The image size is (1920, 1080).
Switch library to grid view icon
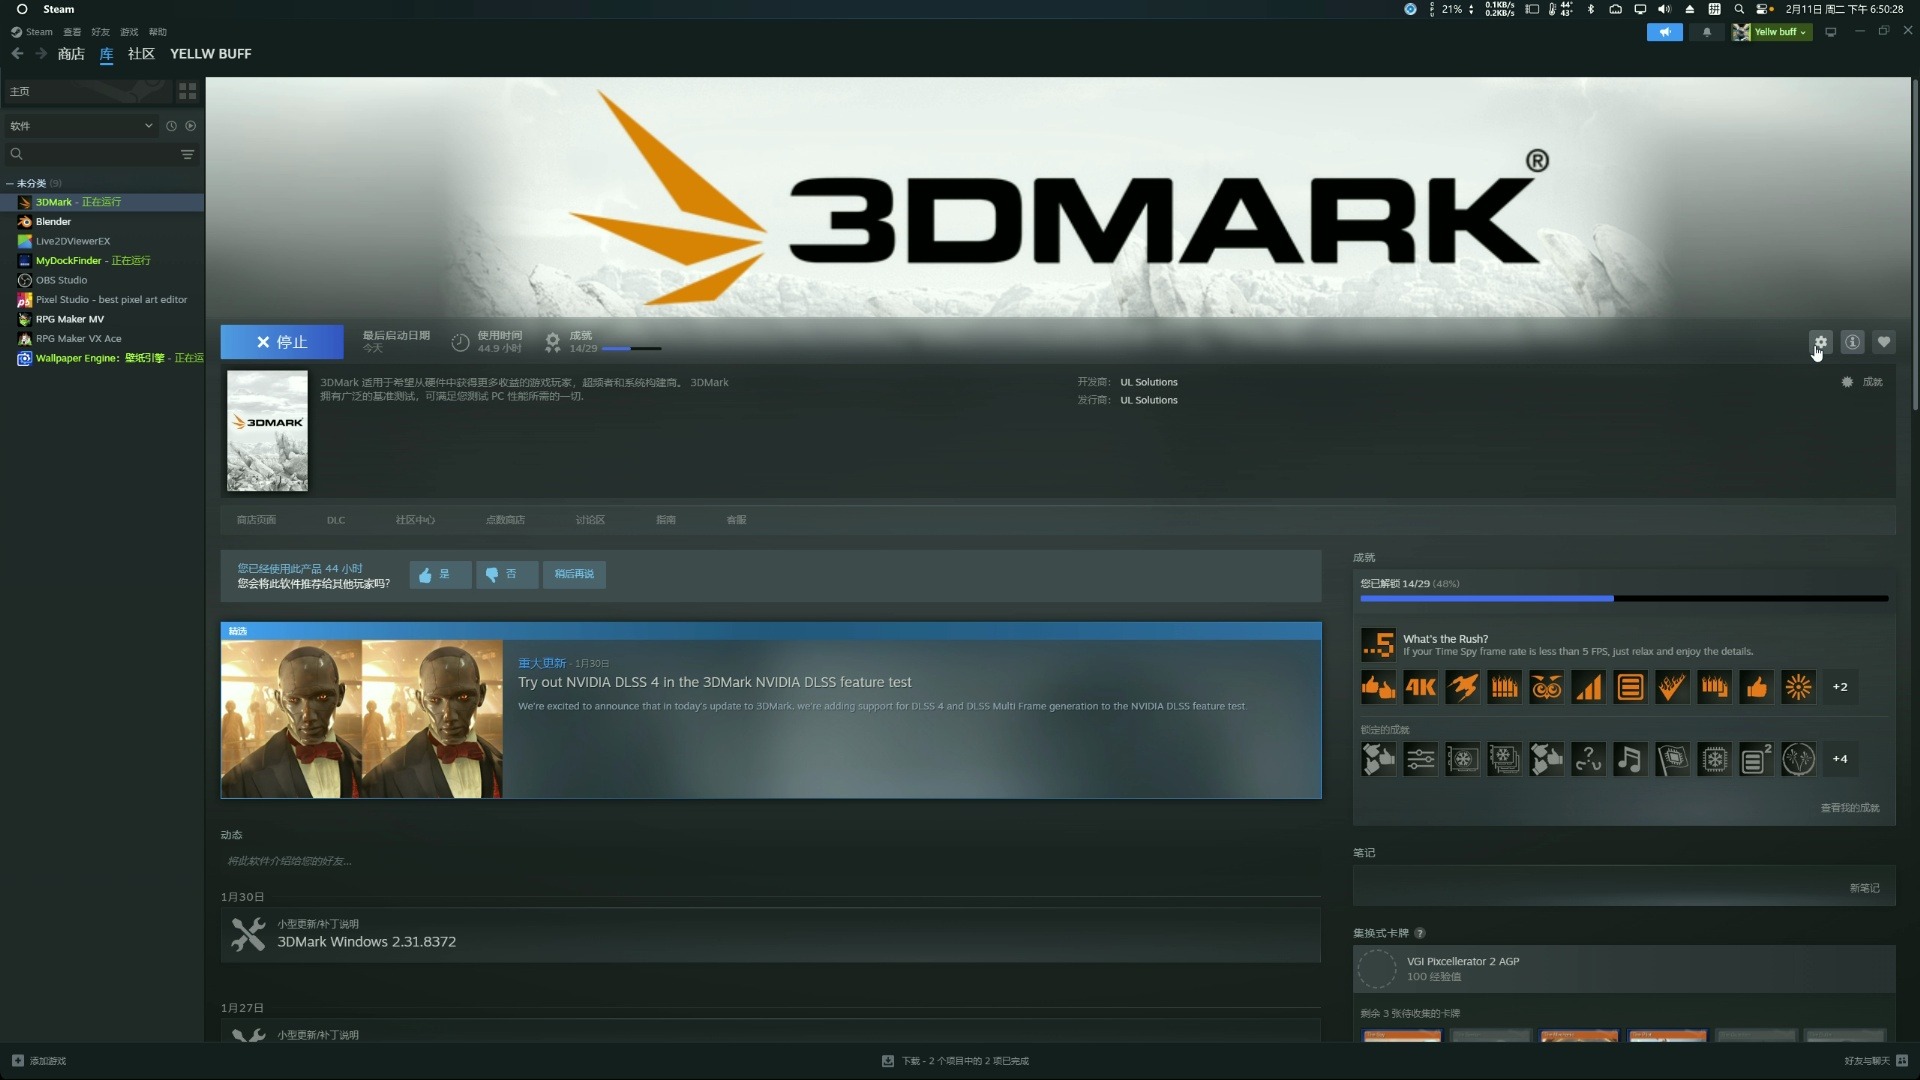click(x=187, y=91)
